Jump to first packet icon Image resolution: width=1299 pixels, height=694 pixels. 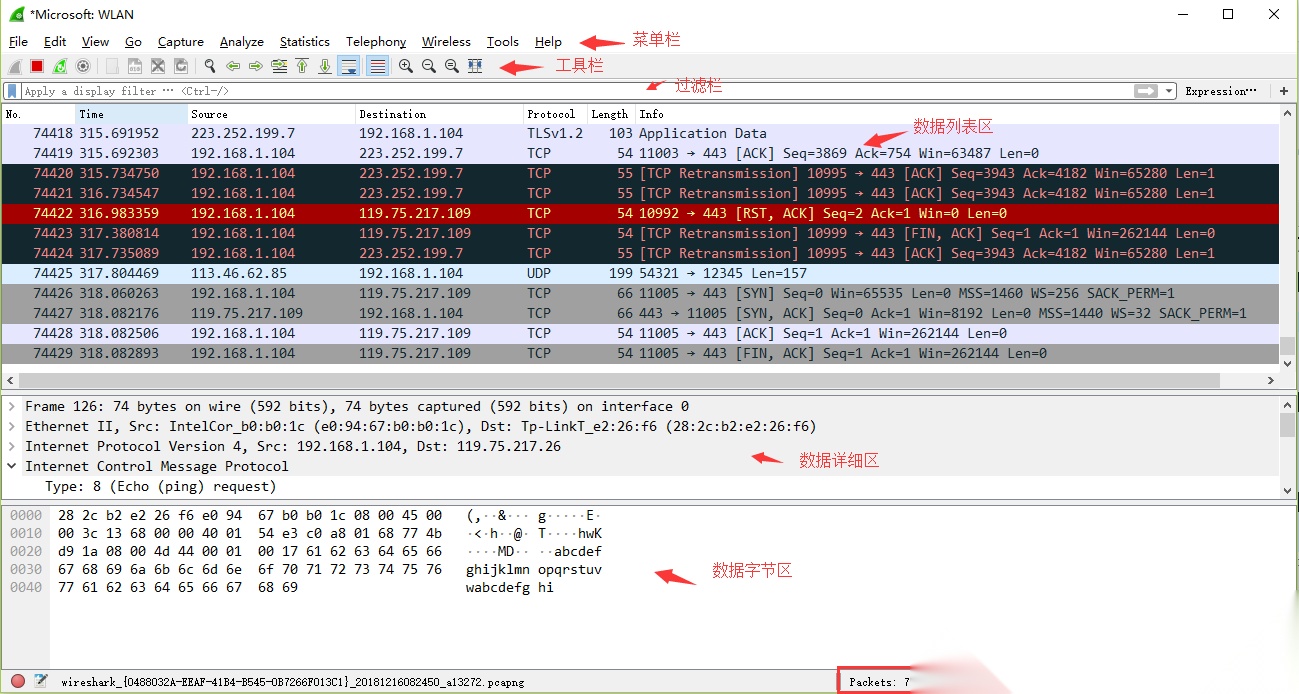point(302,66)
